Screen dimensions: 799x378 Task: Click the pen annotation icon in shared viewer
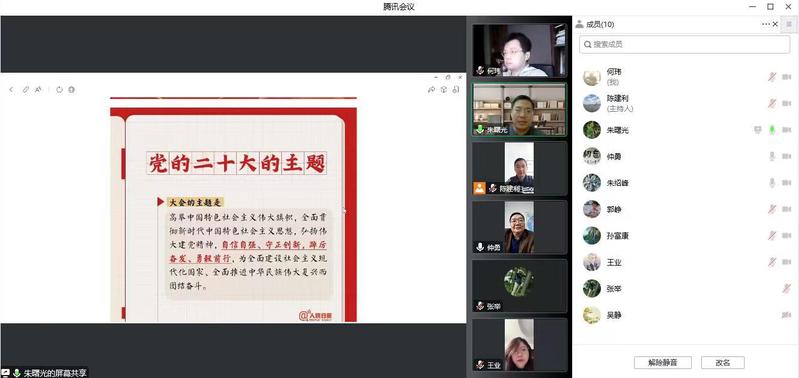[x=25, y=90]
